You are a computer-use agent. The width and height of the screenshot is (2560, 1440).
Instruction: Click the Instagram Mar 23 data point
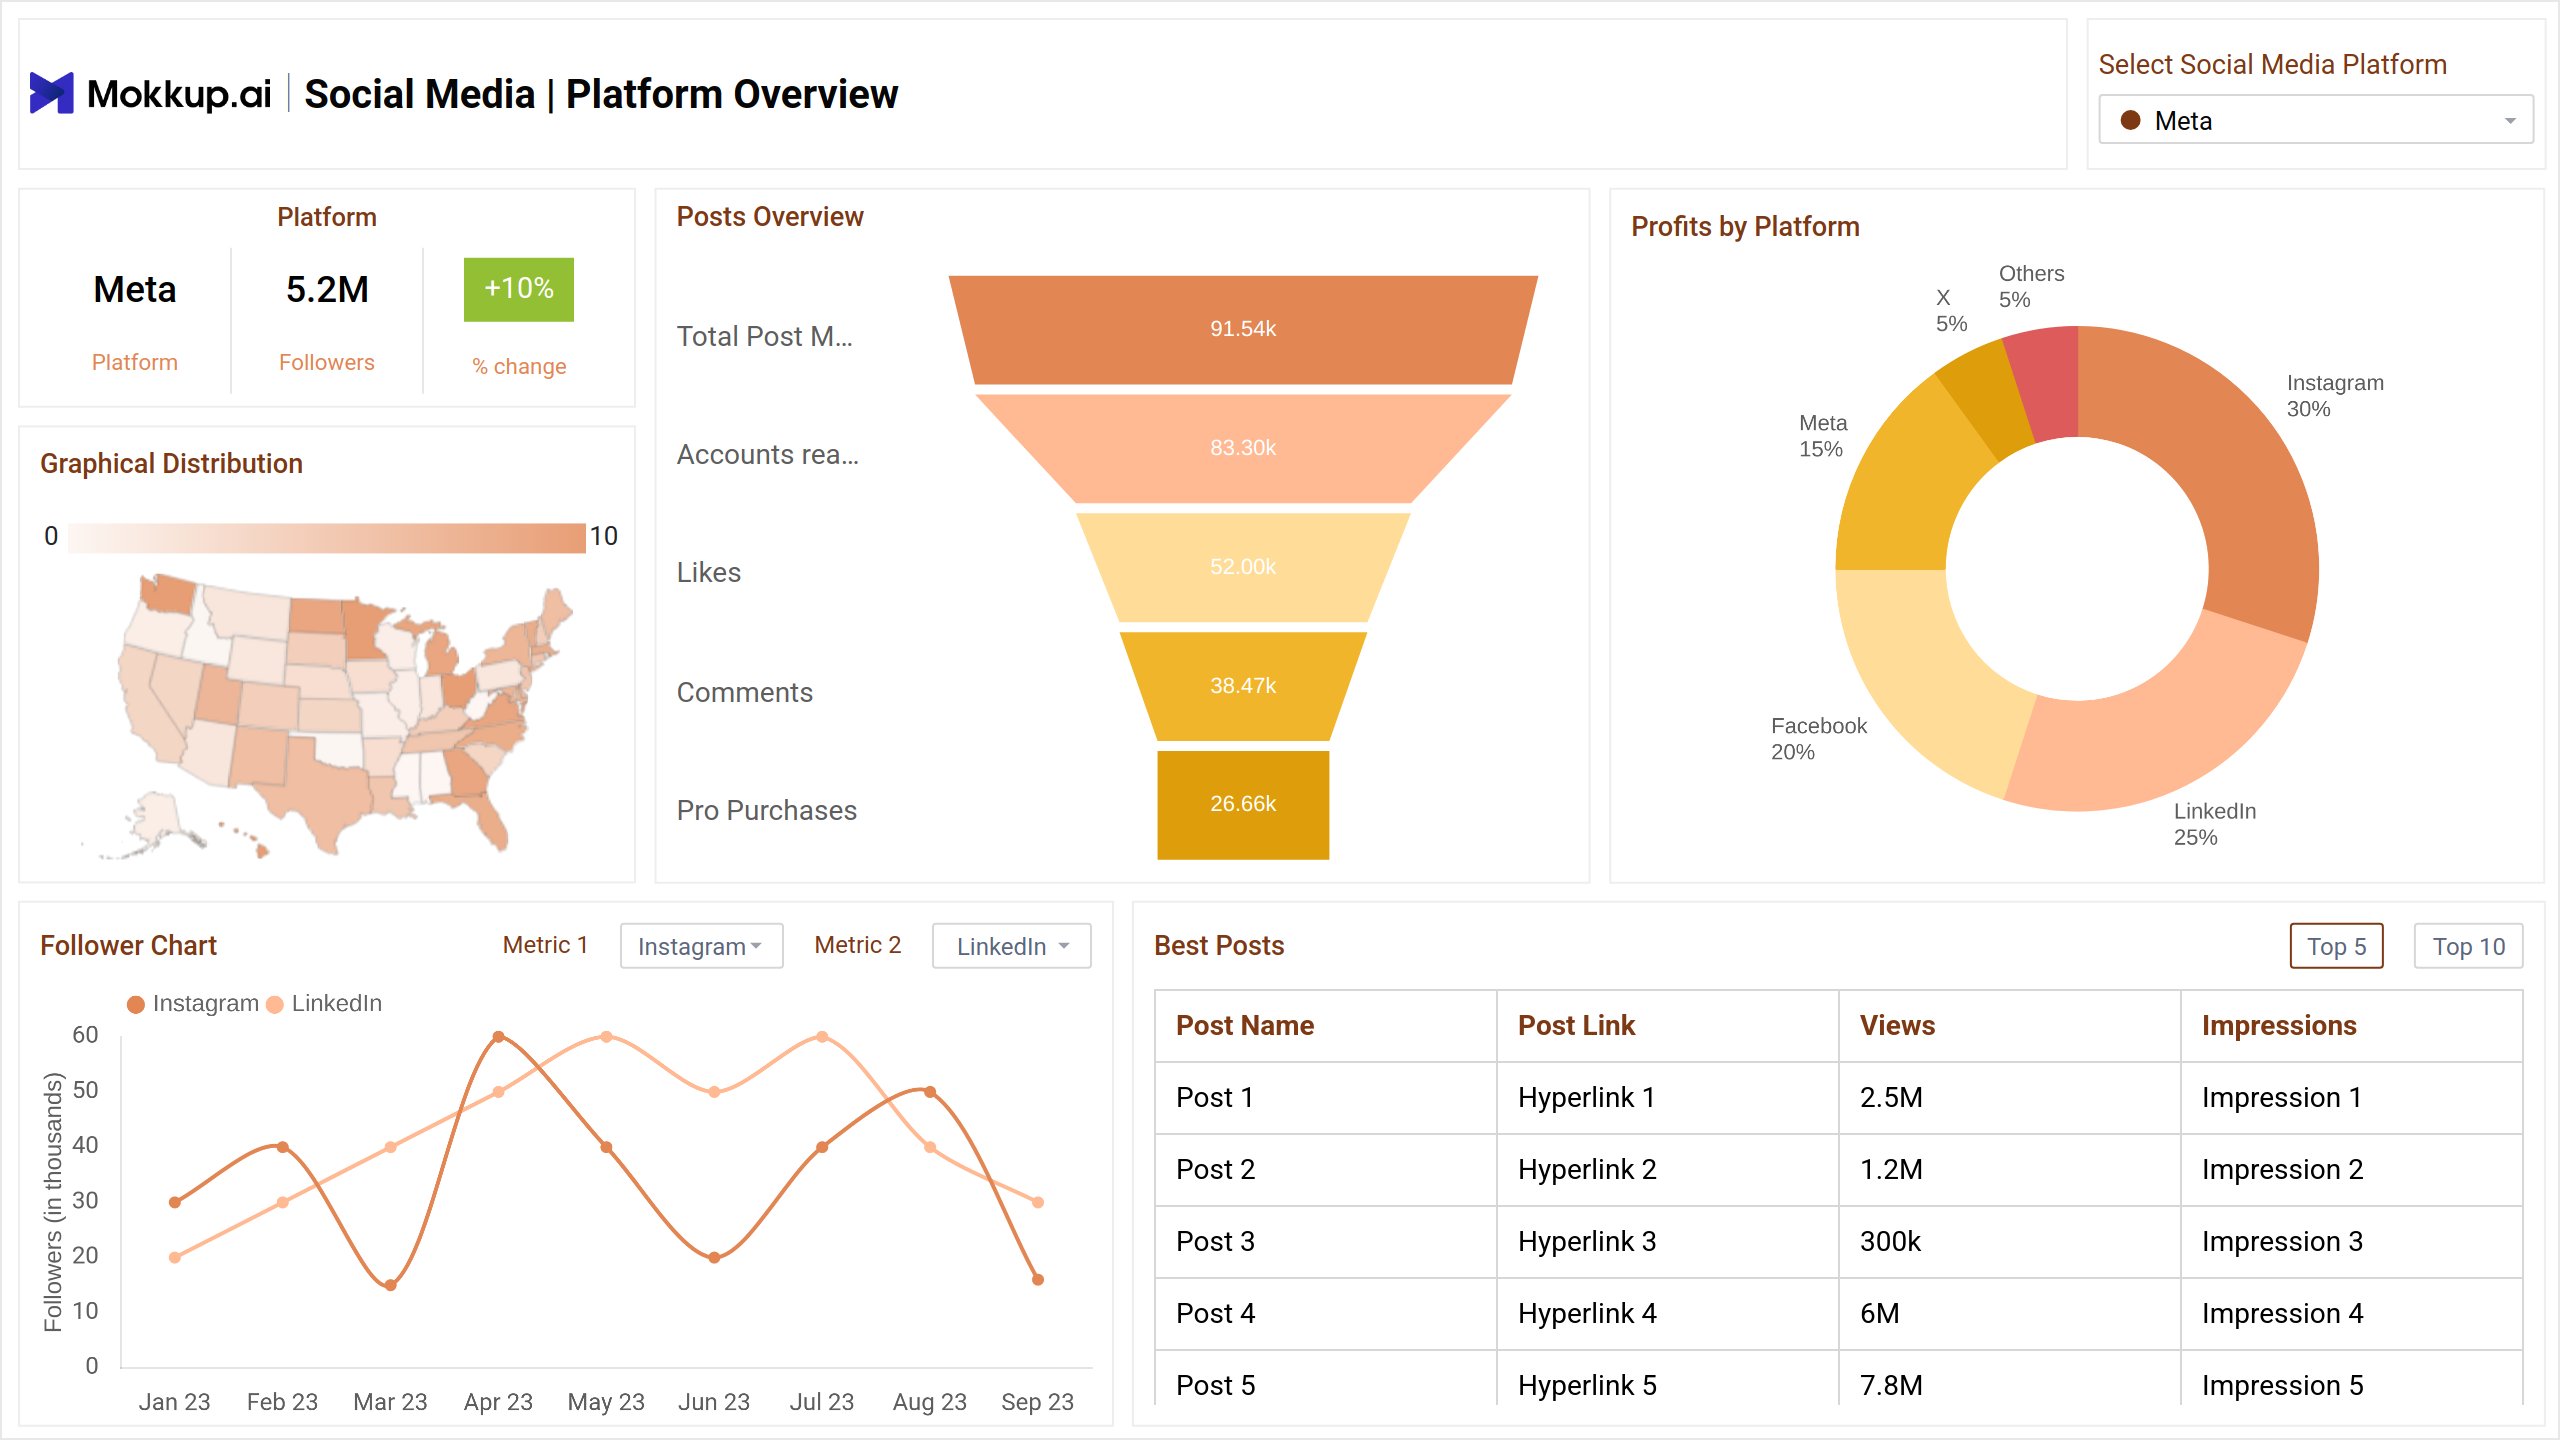tap(391, 1285)
